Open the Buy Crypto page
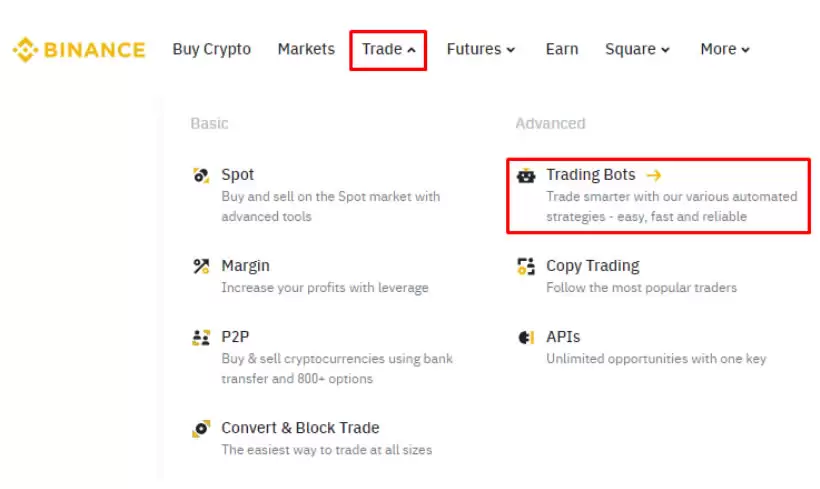820x489 pixels. pyautogui.click(x=211, y=49)
